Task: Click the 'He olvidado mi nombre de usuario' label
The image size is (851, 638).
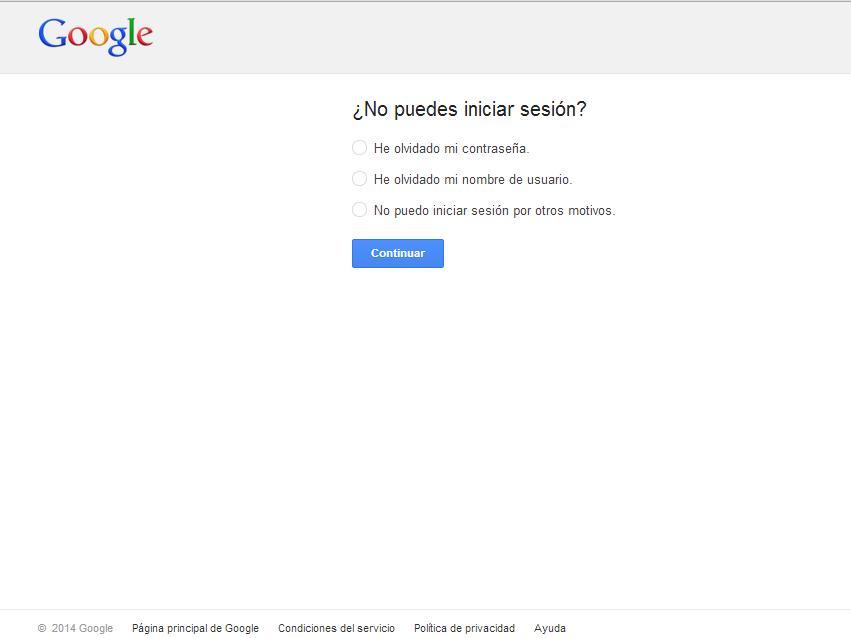Action: pyautogui.click(x=473, y=180)
